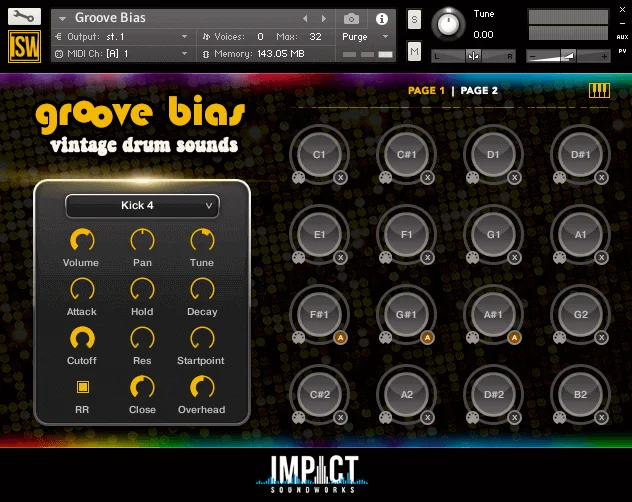Viewport: 632px width, 502px height.
Task: Toggle the Mute M button
Action: coord(414,51)
